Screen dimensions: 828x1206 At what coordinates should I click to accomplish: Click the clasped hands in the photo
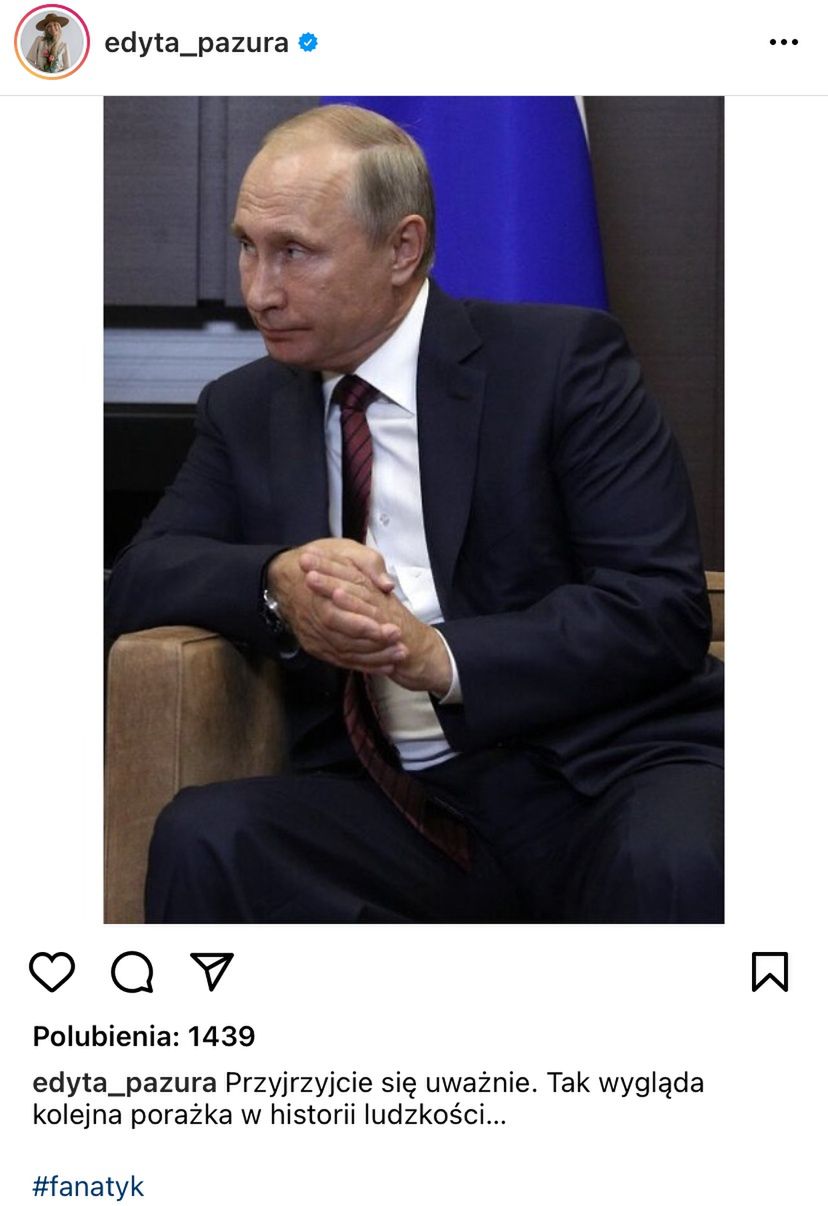[355, 610]
